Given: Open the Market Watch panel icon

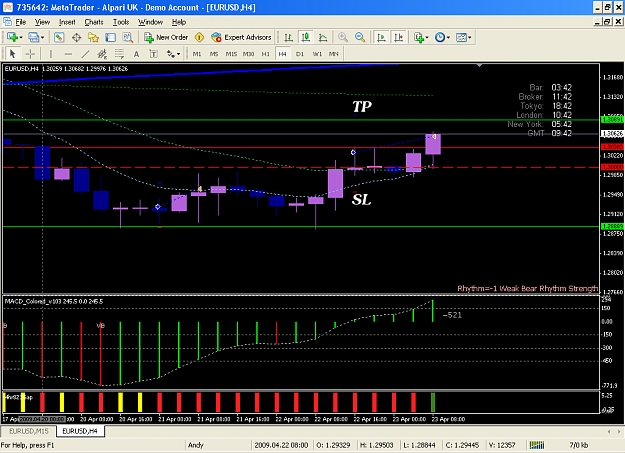Looking at the screenshot, I should (x=59, y=37).
